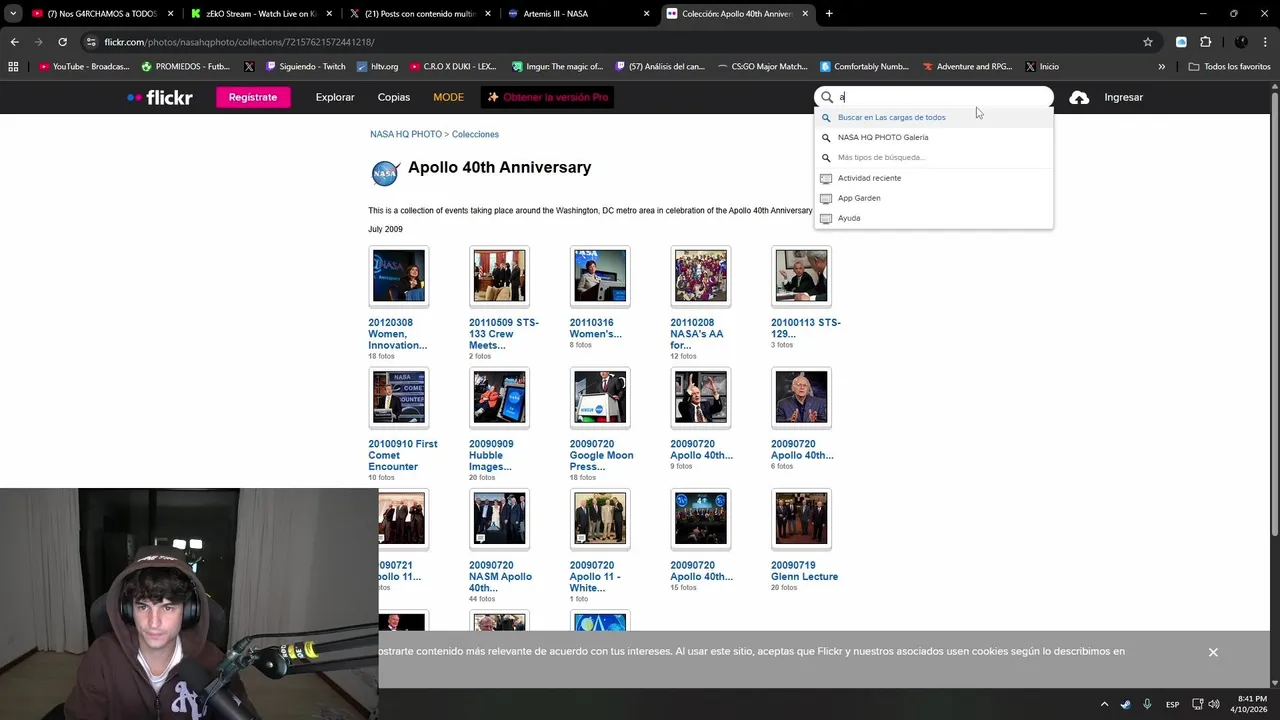
Task: Click the Flickr logo
Action: (160, 97)
